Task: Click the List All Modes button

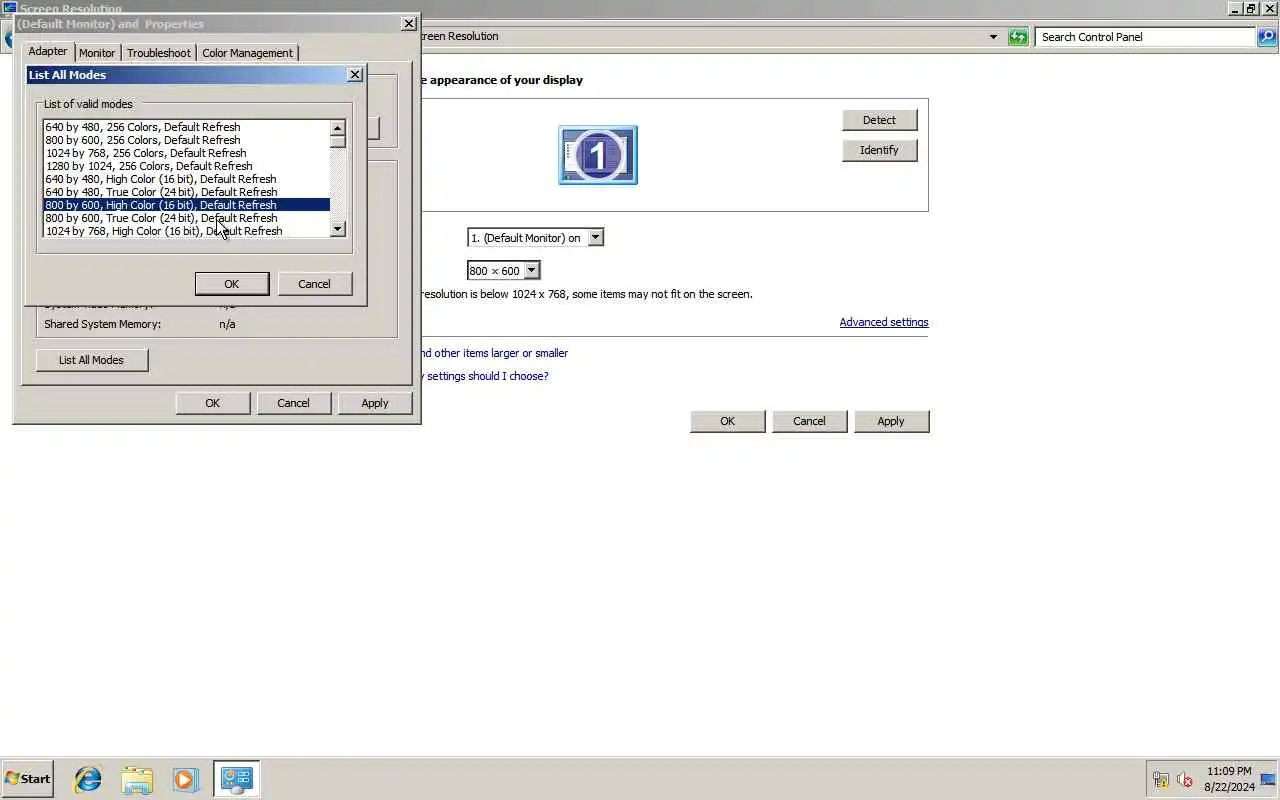Action: coord(91,360)
